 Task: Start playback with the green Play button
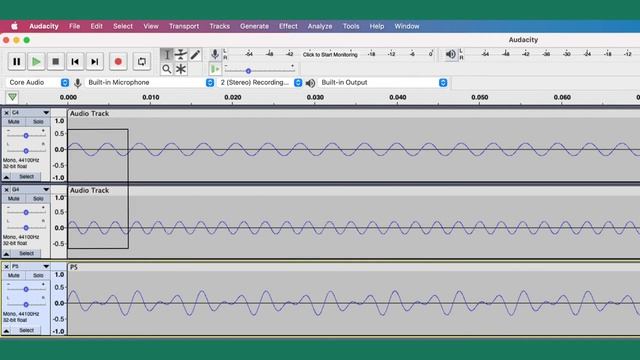click(36, 62)
